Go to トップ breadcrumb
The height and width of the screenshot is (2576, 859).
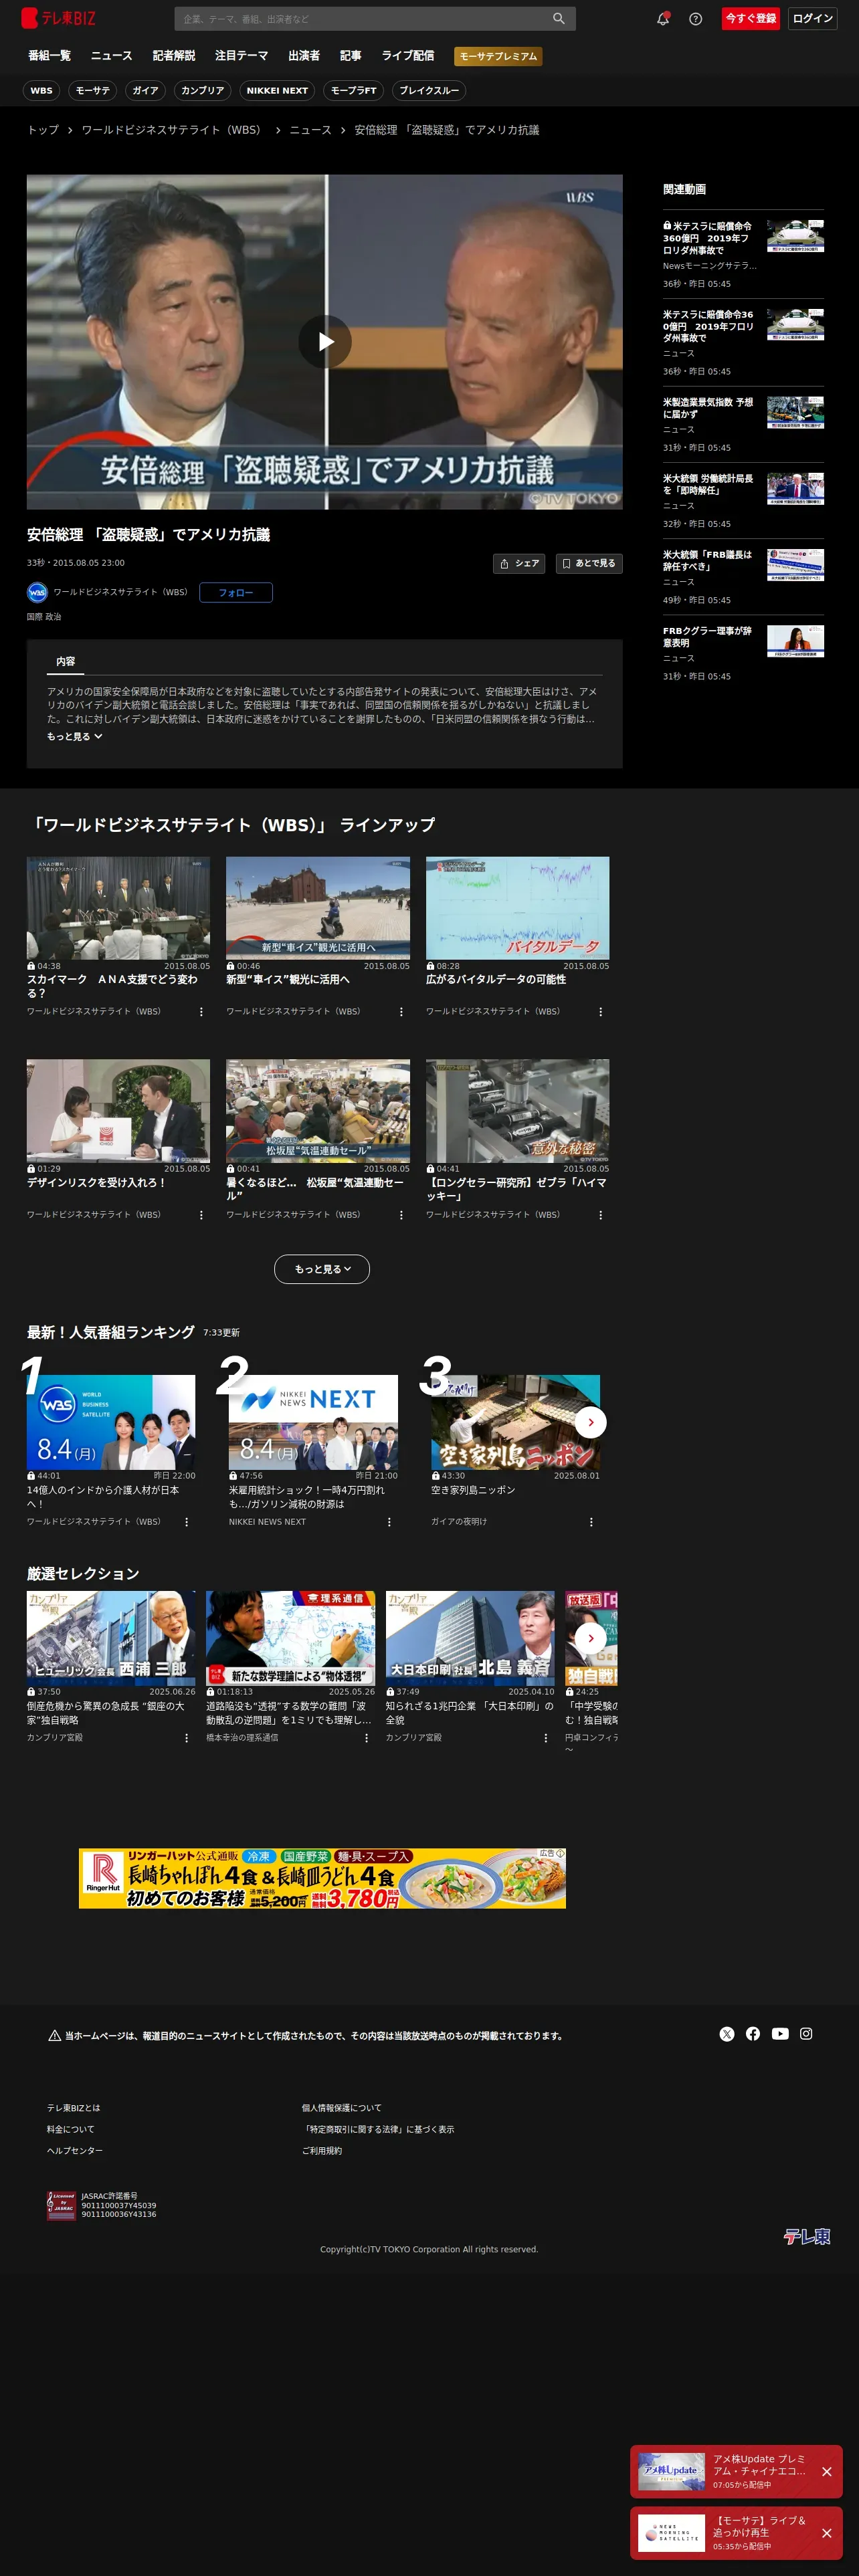pos(43,130)
